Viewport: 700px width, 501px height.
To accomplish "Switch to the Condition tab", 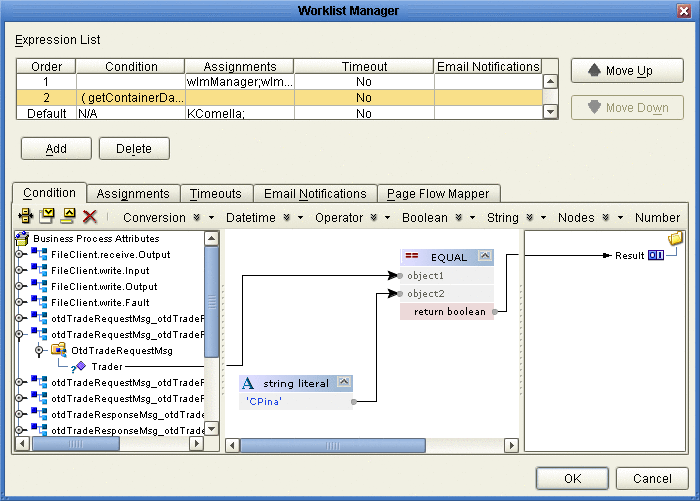I will click(49, 193).
